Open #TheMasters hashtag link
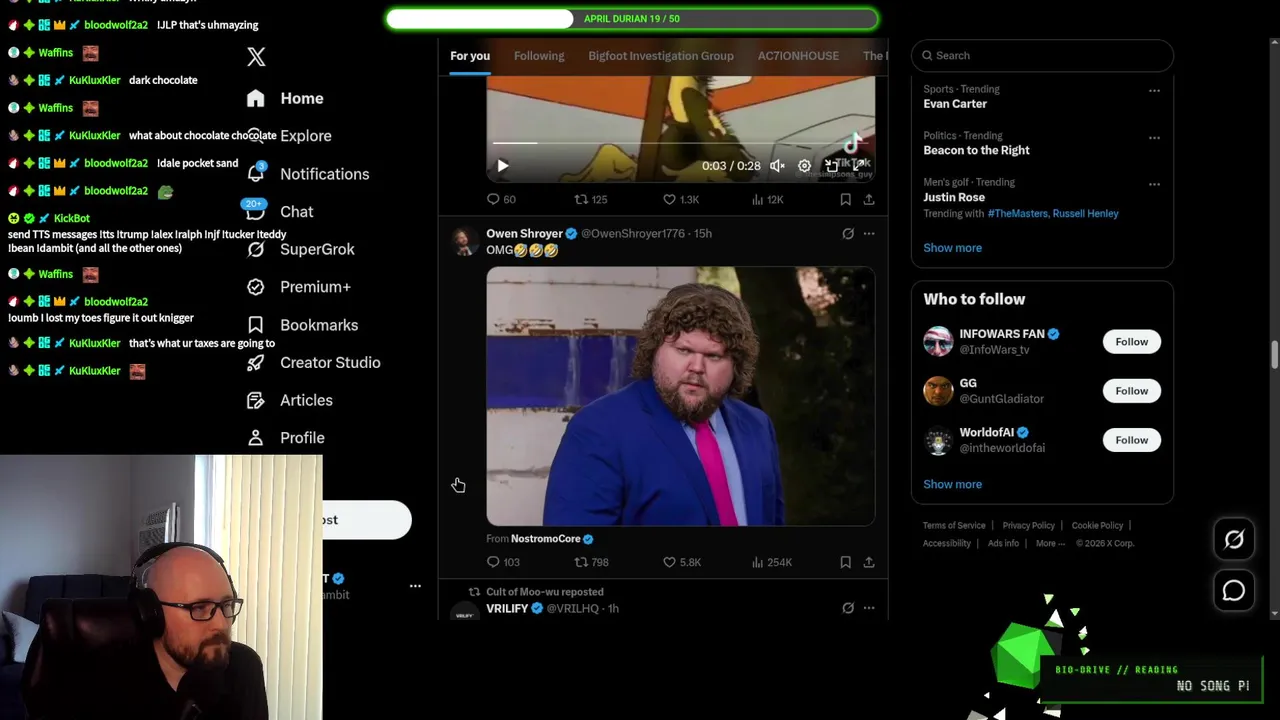The image size is (1280, 720). tap(1018, 213)
